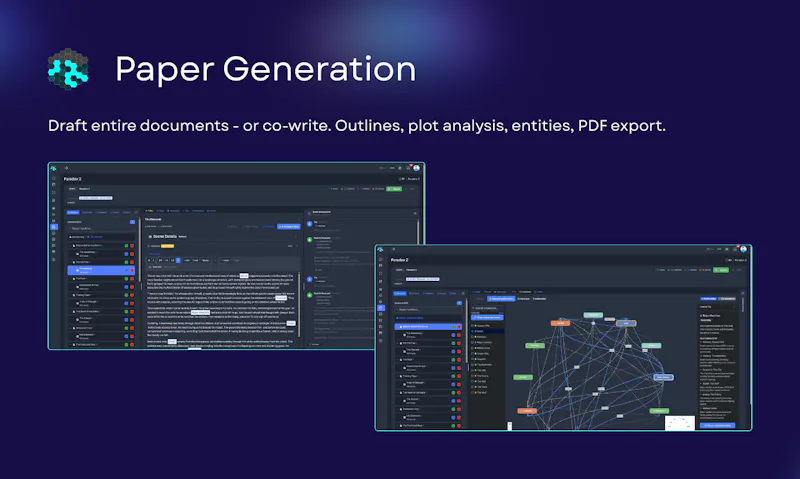Select highlighted blue outline row in right window

click(428, 326)
